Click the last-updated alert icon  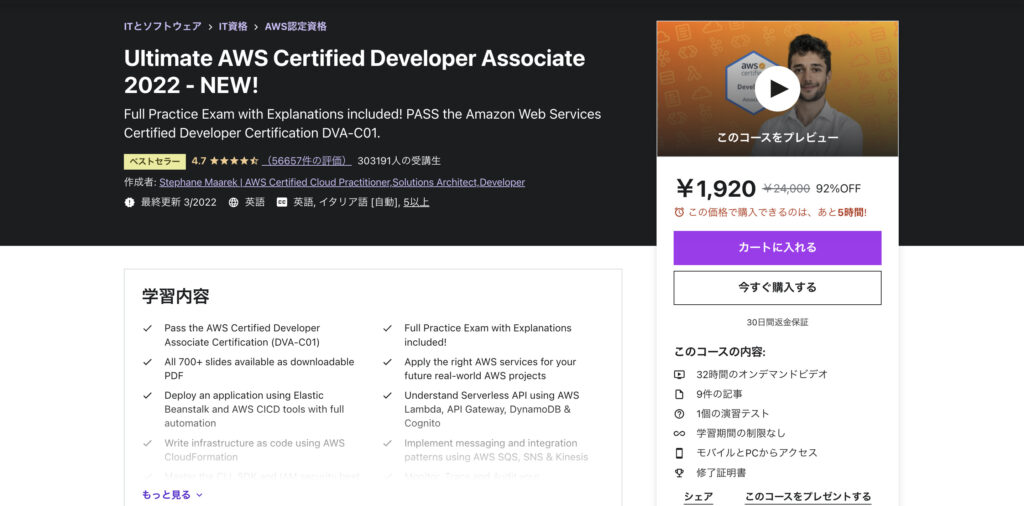(129, 202)
